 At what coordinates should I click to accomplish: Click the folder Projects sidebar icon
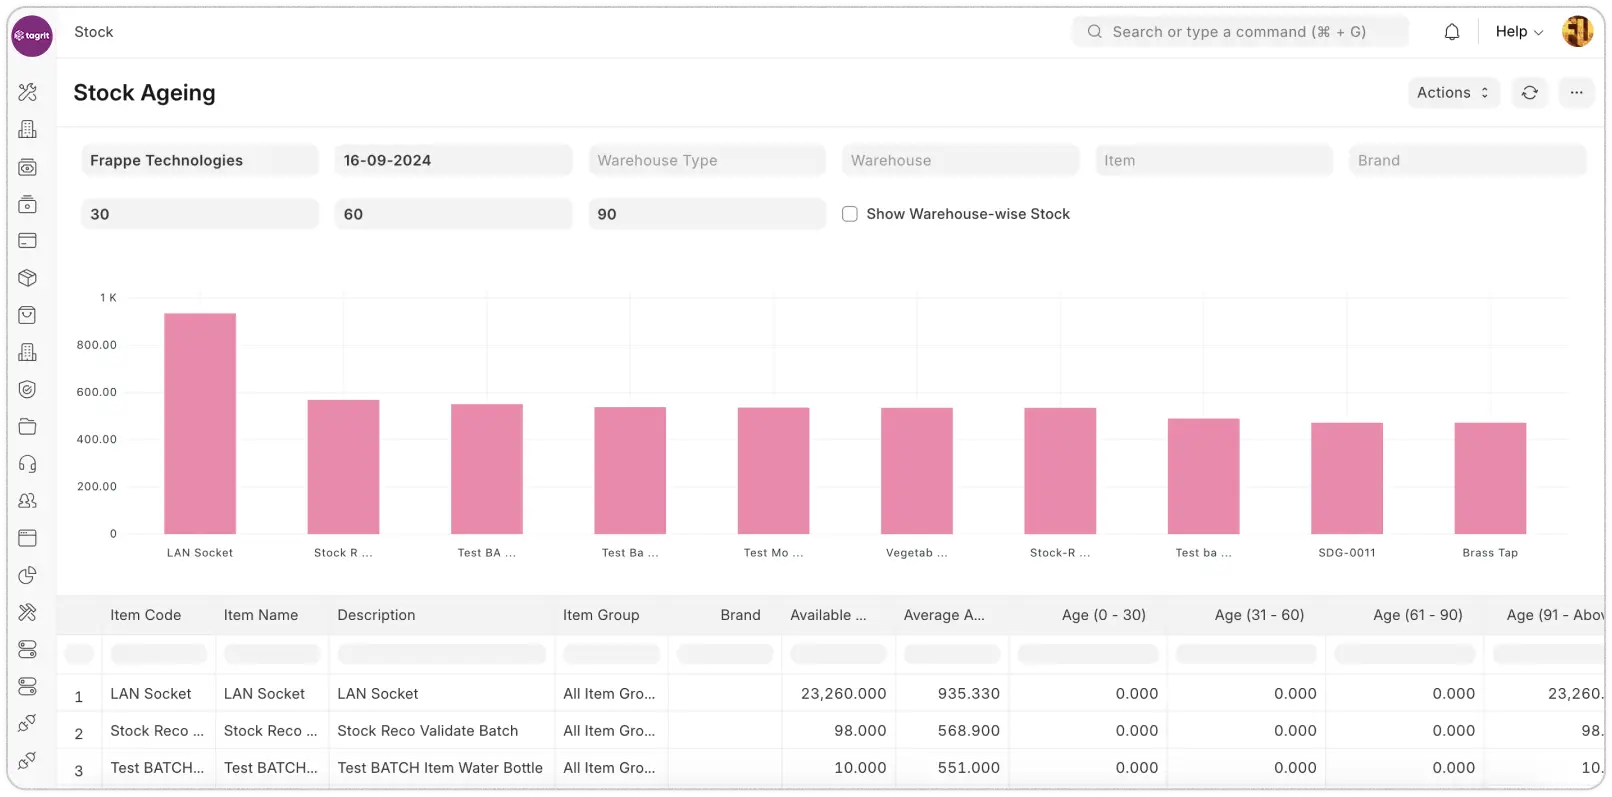(x=28, y=427)
